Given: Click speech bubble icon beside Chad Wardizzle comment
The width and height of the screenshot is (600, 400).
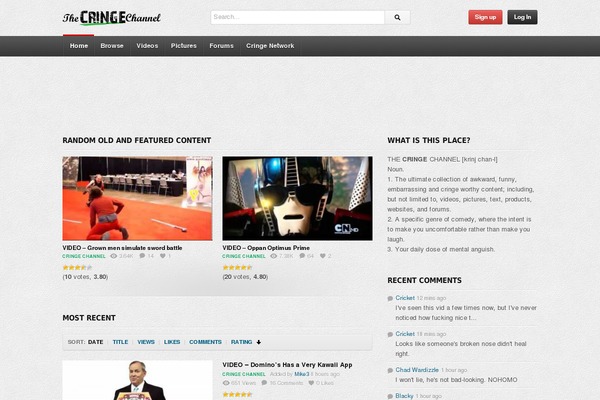Looking at the screenshot, I should pyautogui.click(x=390, y=370).
